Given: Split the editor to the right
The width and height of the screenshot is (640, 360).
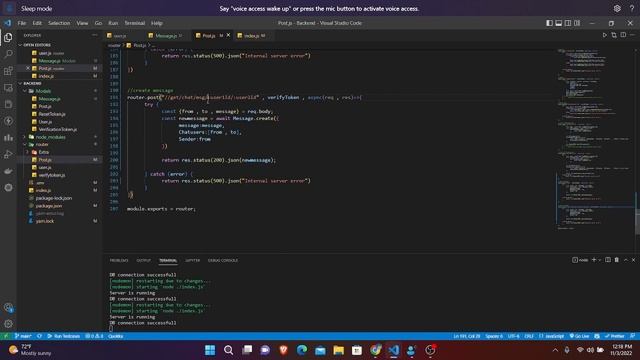Looking at the screenshot, I should pos(623,36).
